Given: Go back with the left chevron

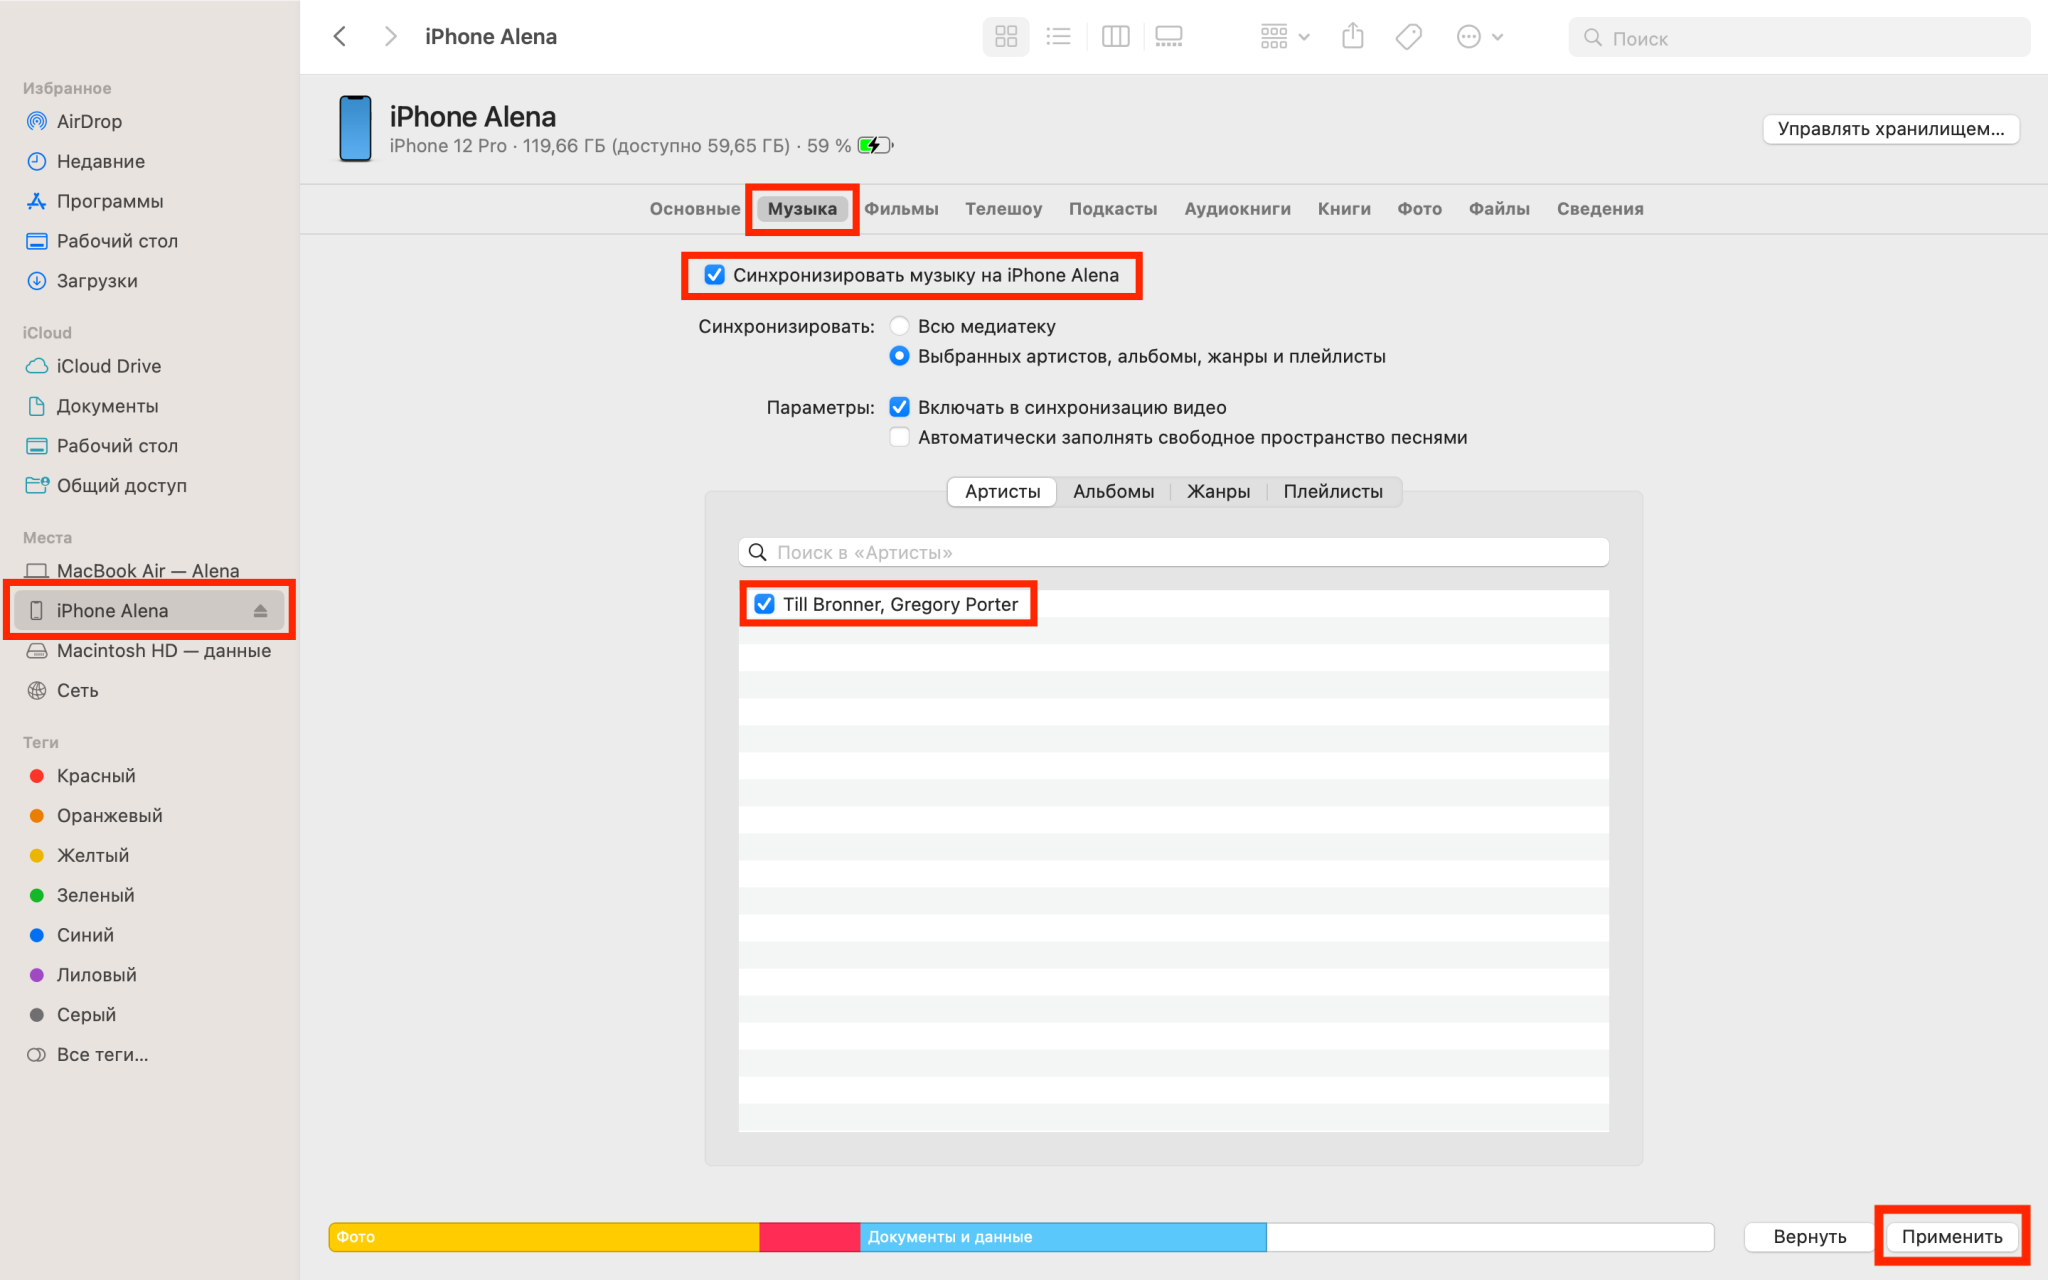Looking at the screenshot, I should 340,37.
